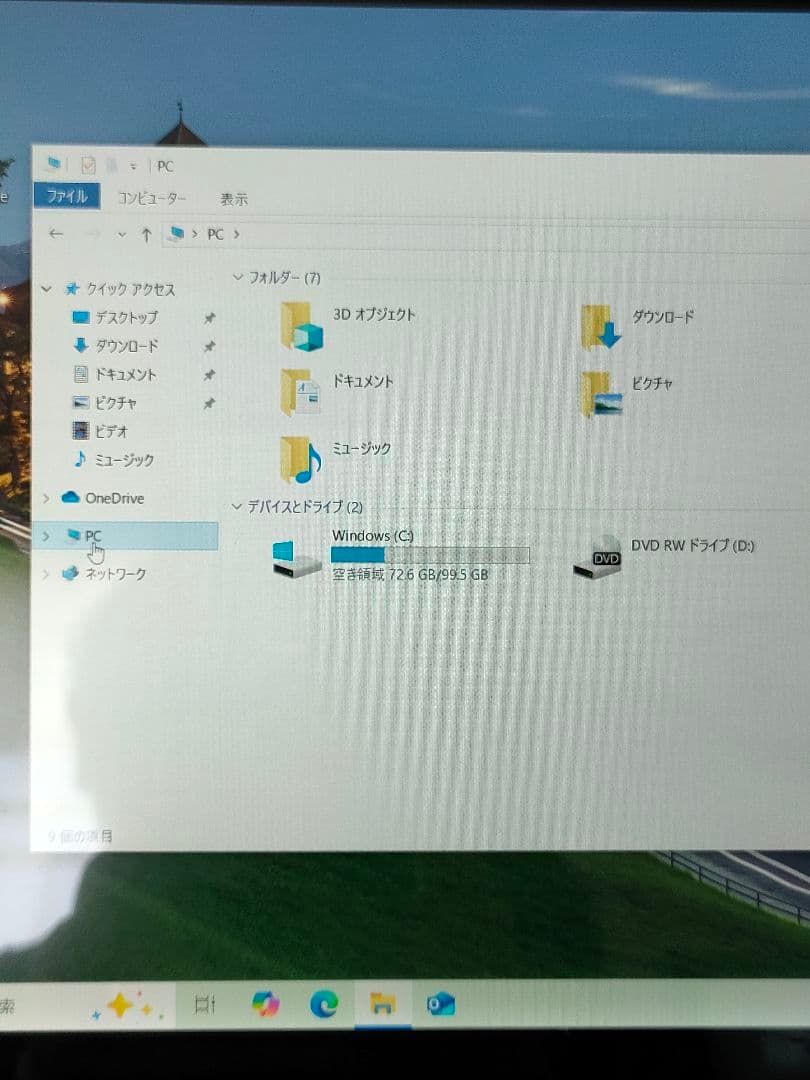Select ミュージック in navigation pane
810x1080 pixels.
click(x=124, y=460)
